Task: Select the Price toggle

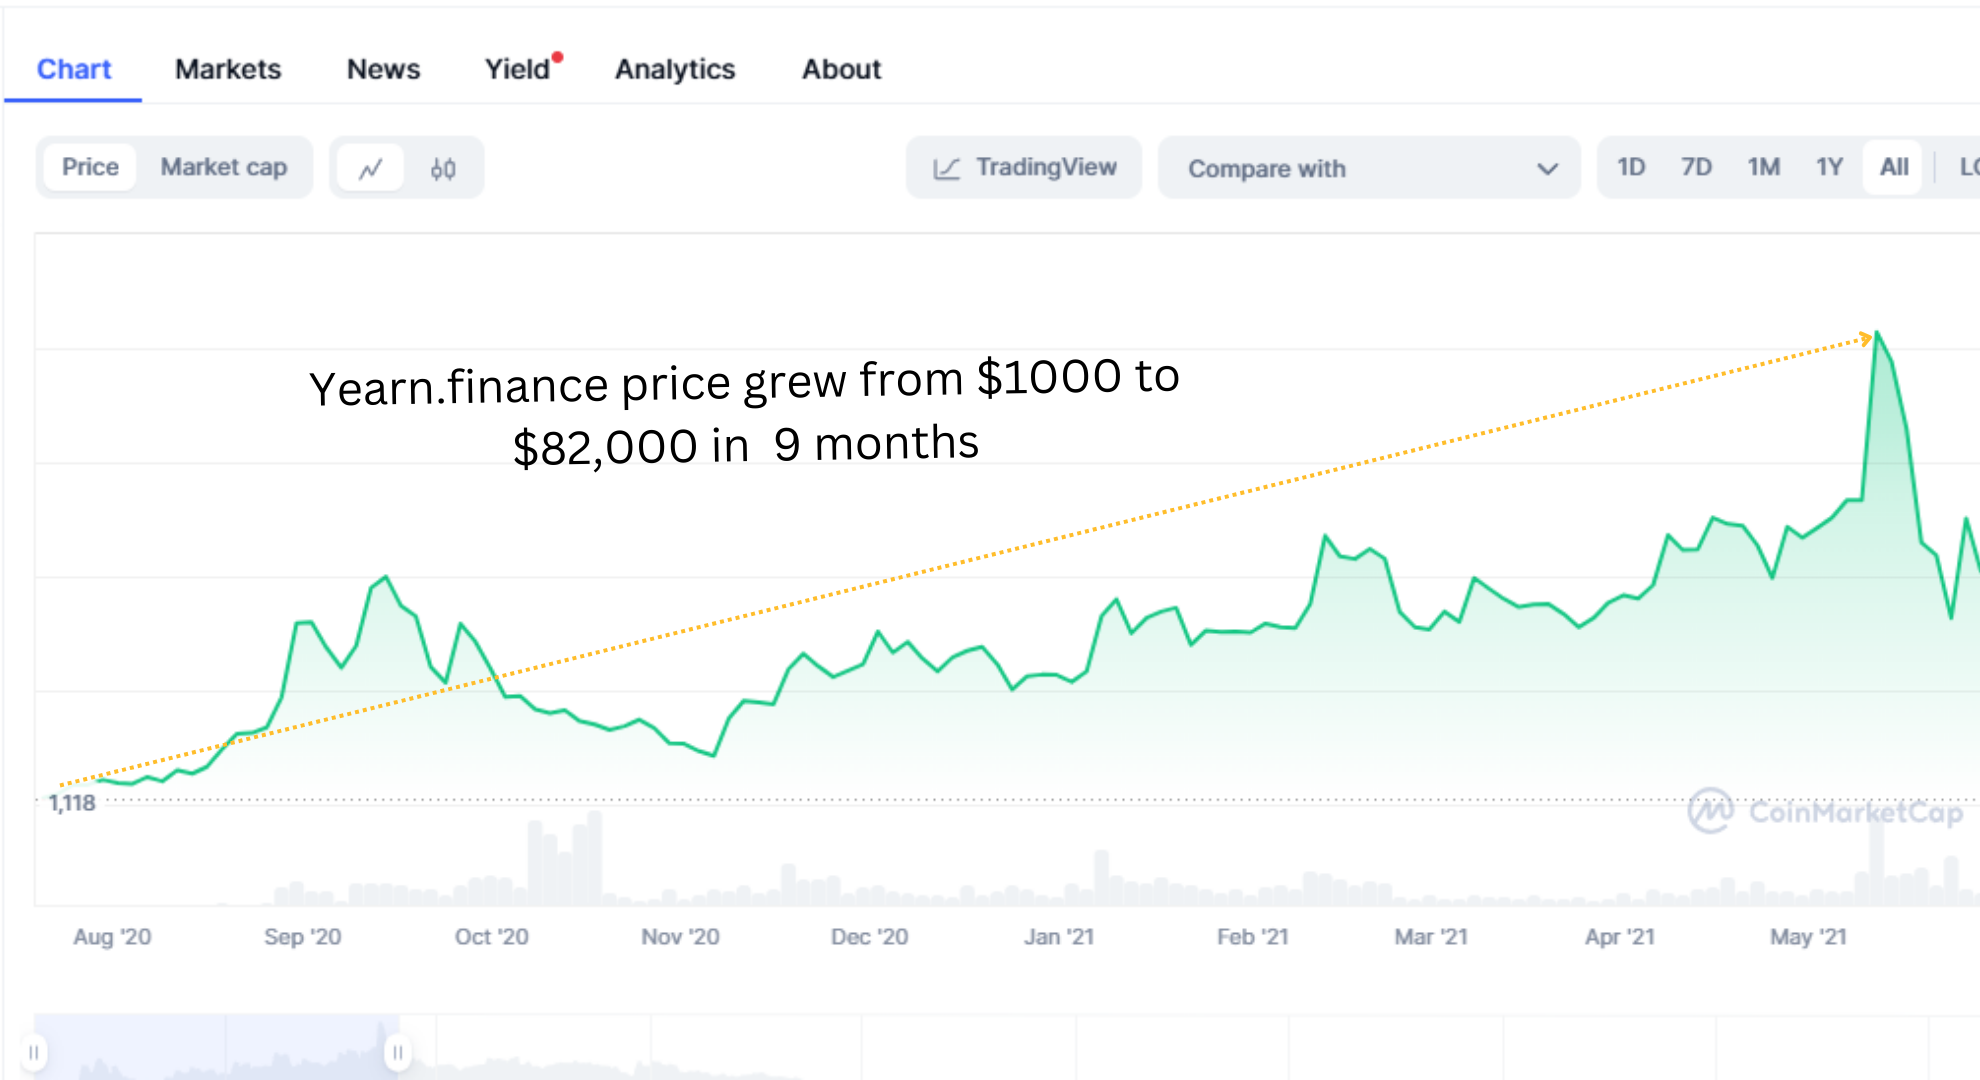Action: click(90, 167)
